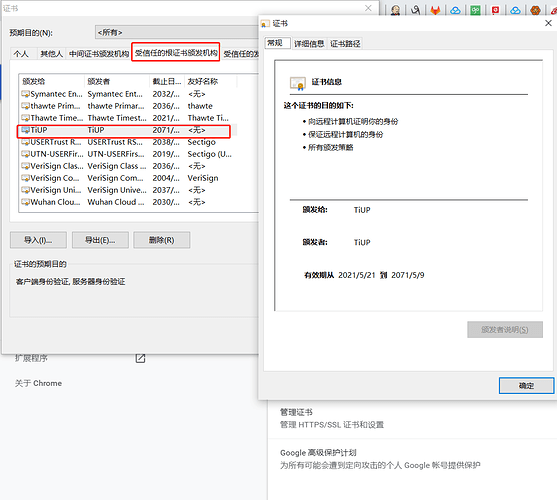Open the red square bookmark icon
This screenshot has height=500, width=557.
tap(495, 10)
